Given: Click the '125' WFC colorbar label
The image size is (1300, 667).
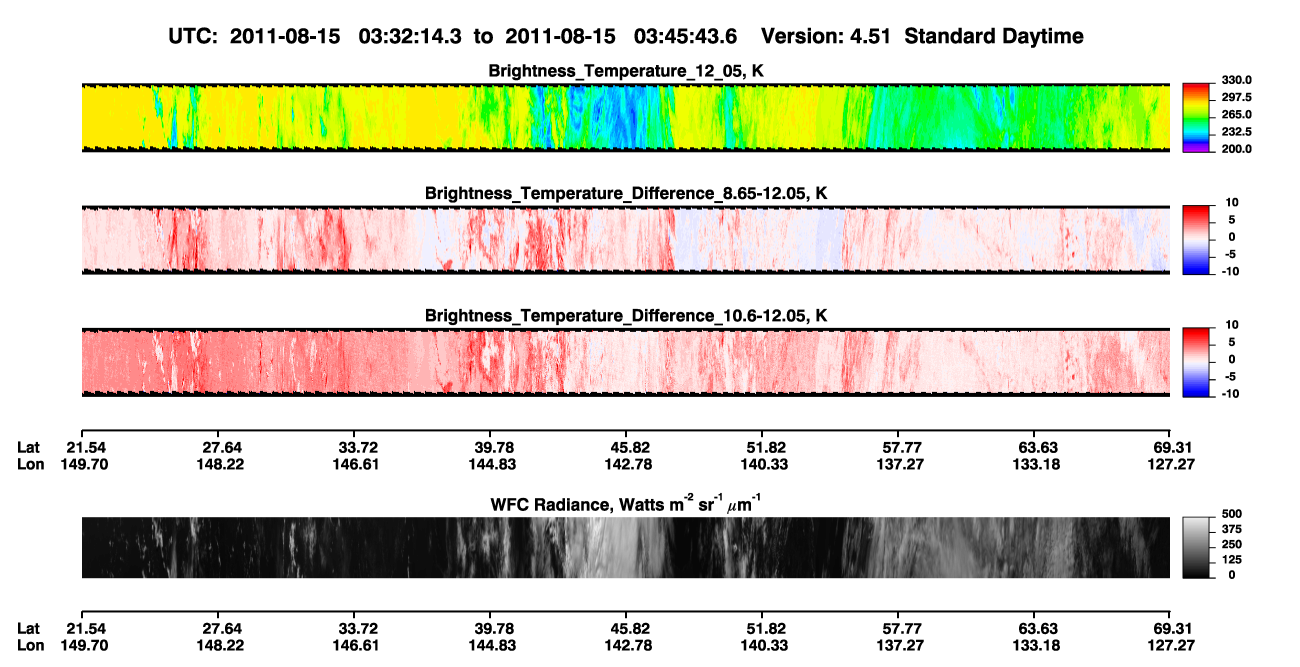Looking at the screenshot, I should click(x=1230, y=560).
